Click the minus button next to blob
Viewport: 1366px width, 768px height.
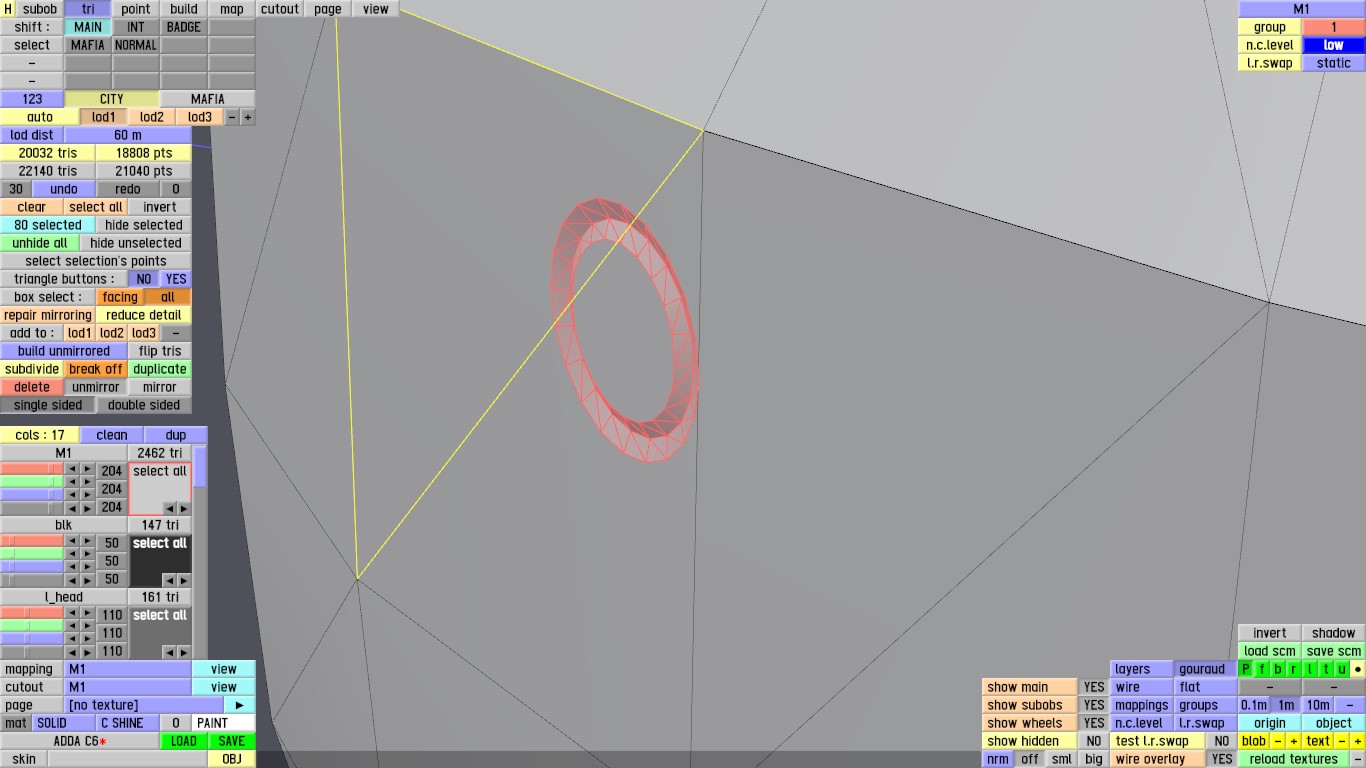point(1278,741)
